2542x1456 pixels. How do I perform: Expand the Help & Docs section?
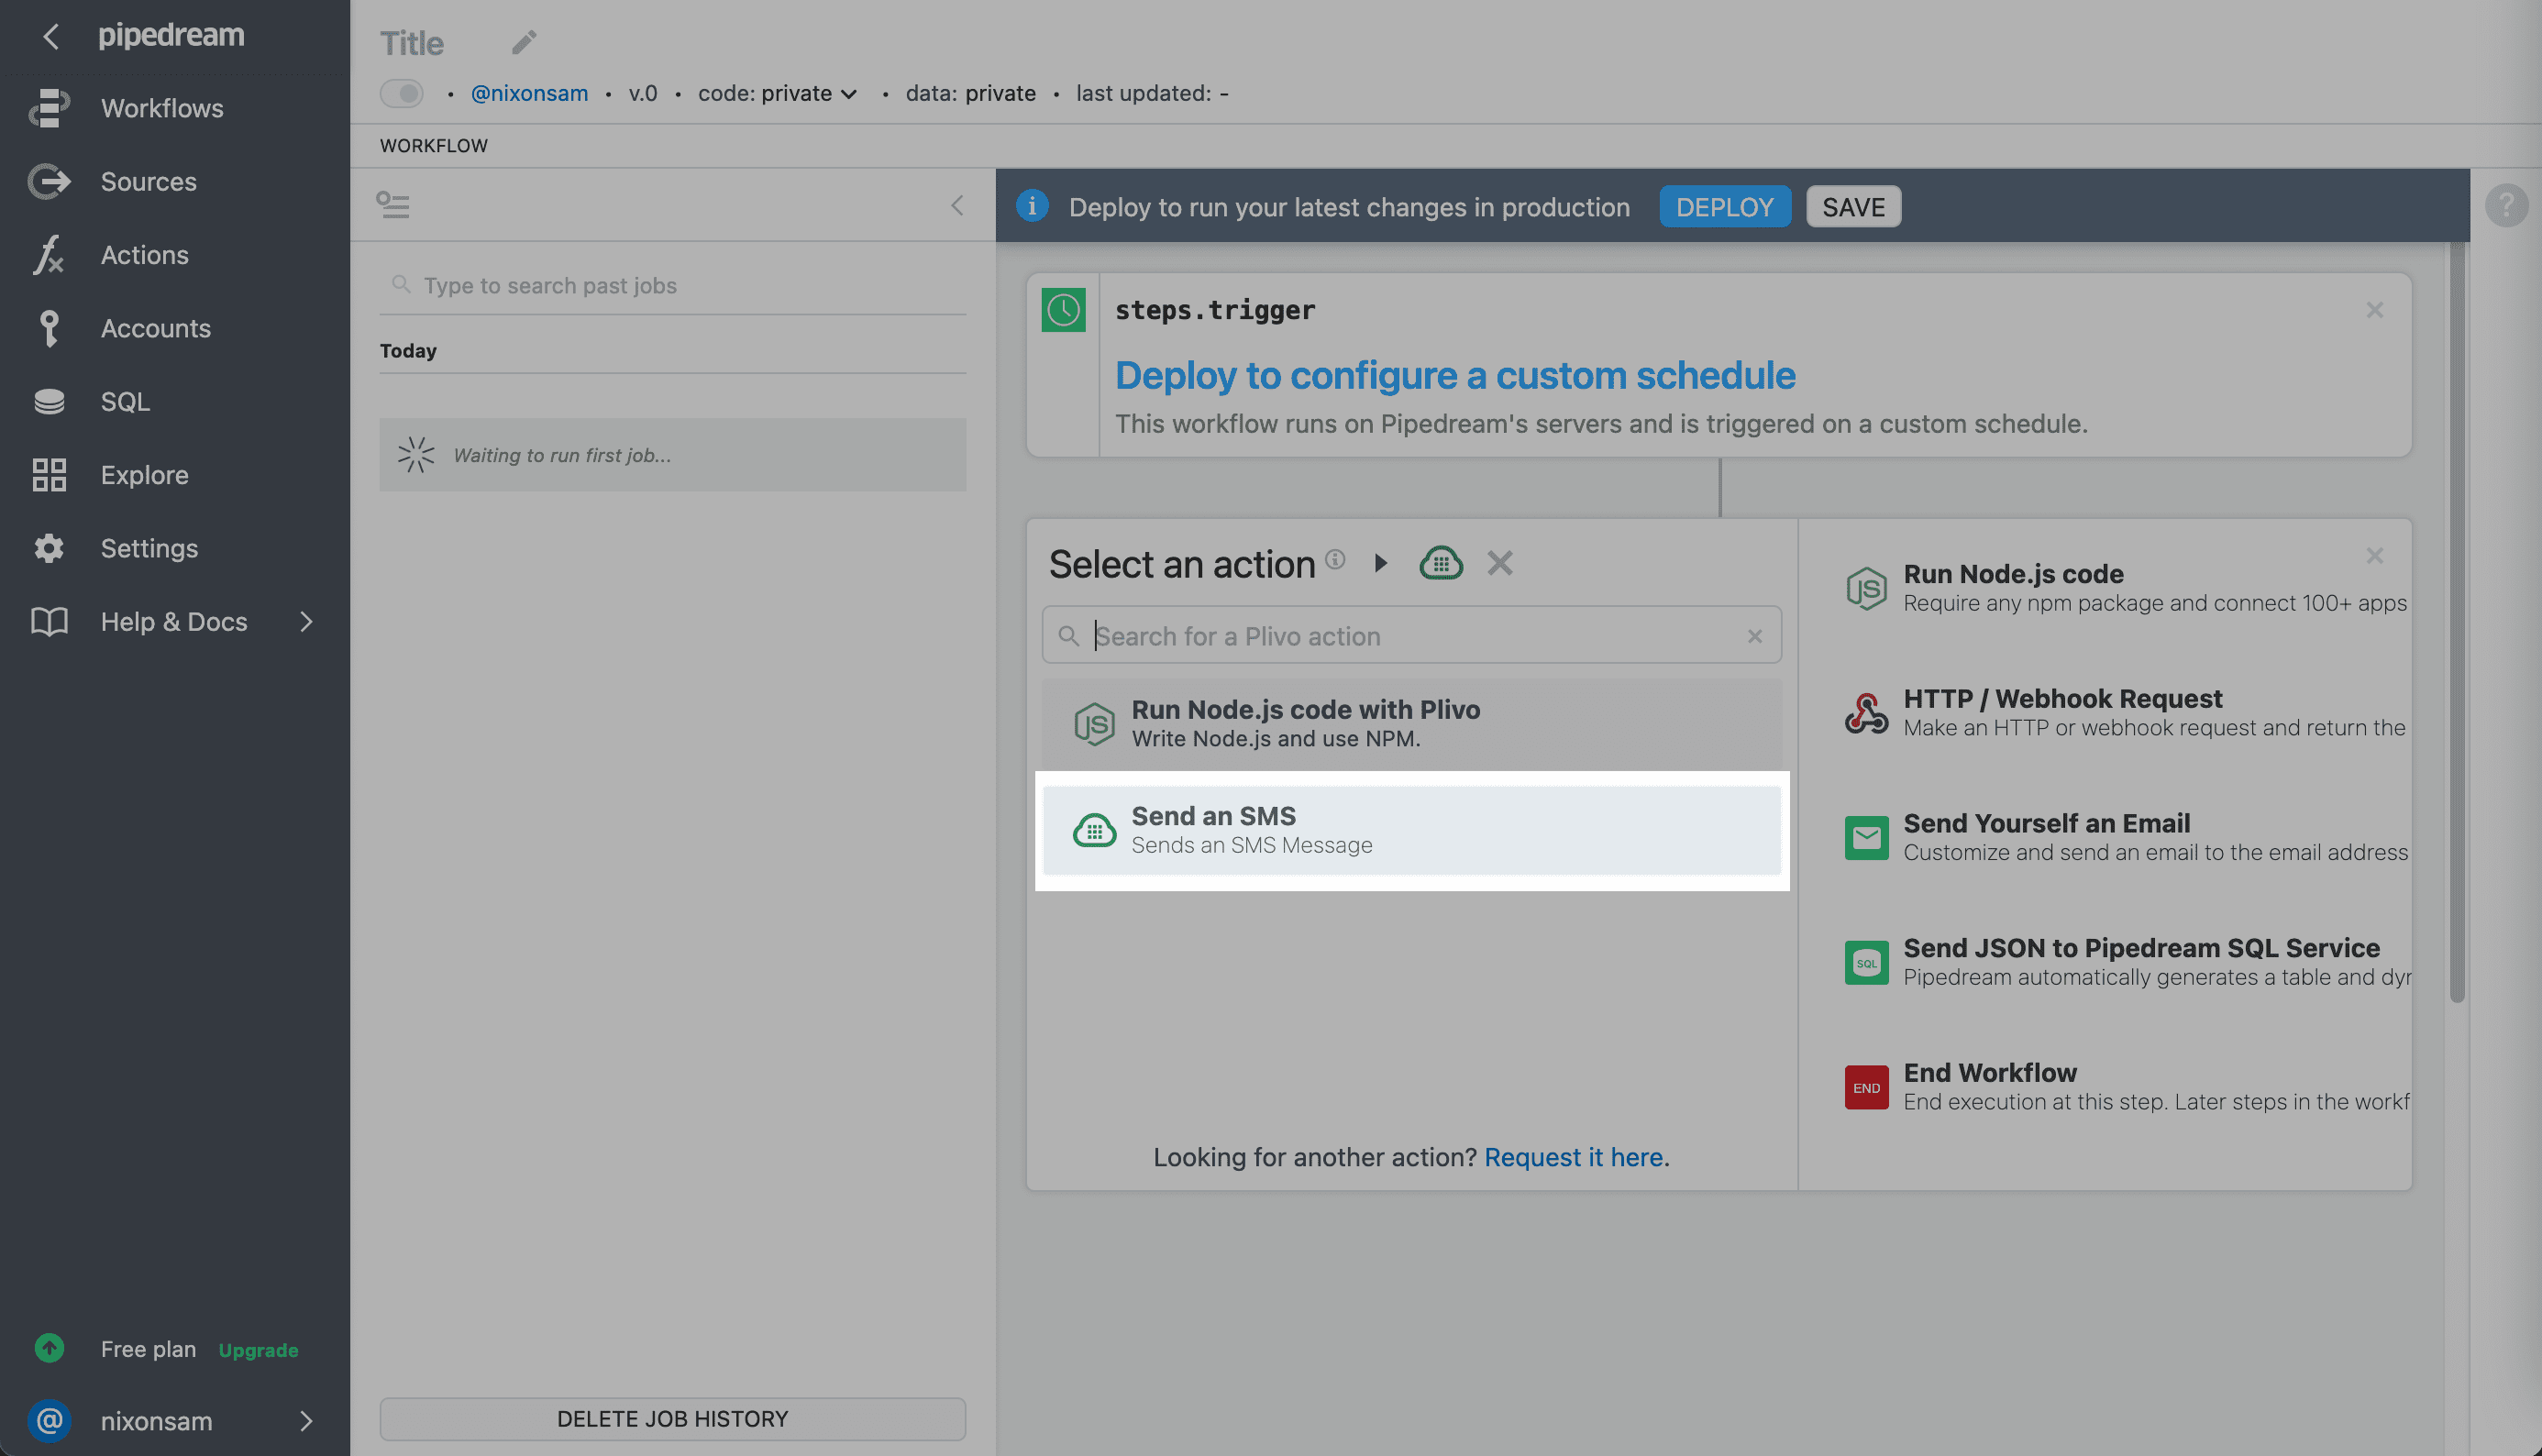[x=173, y=621]
